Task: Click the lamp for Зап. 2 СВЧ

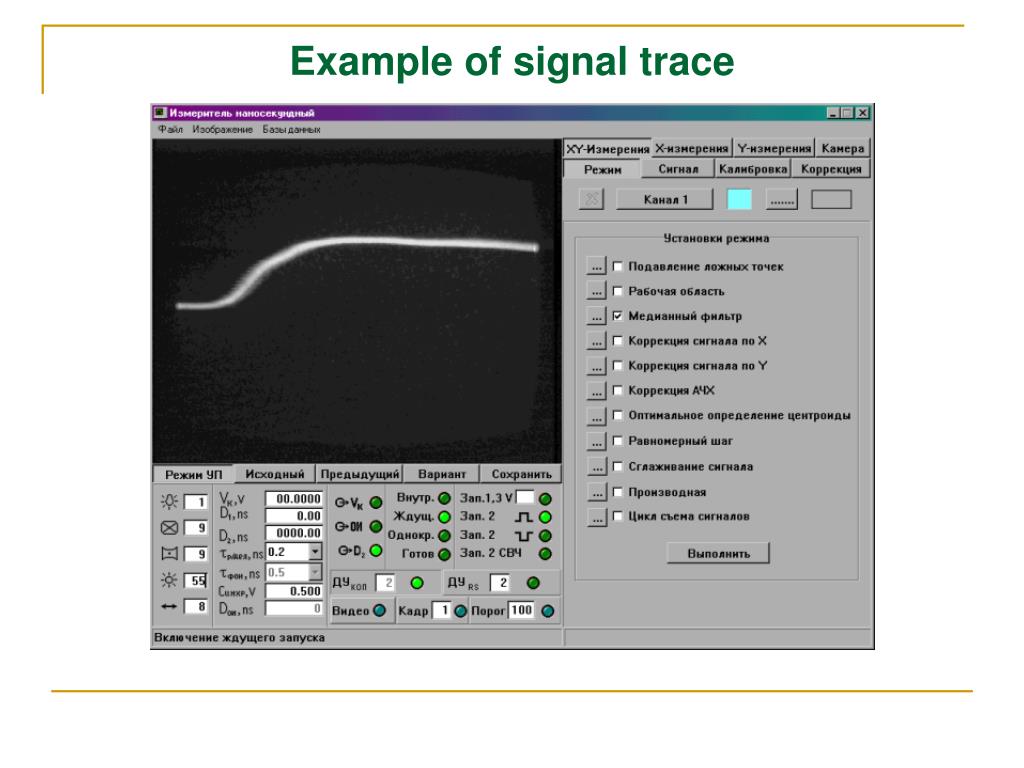Action: point(545,554)
